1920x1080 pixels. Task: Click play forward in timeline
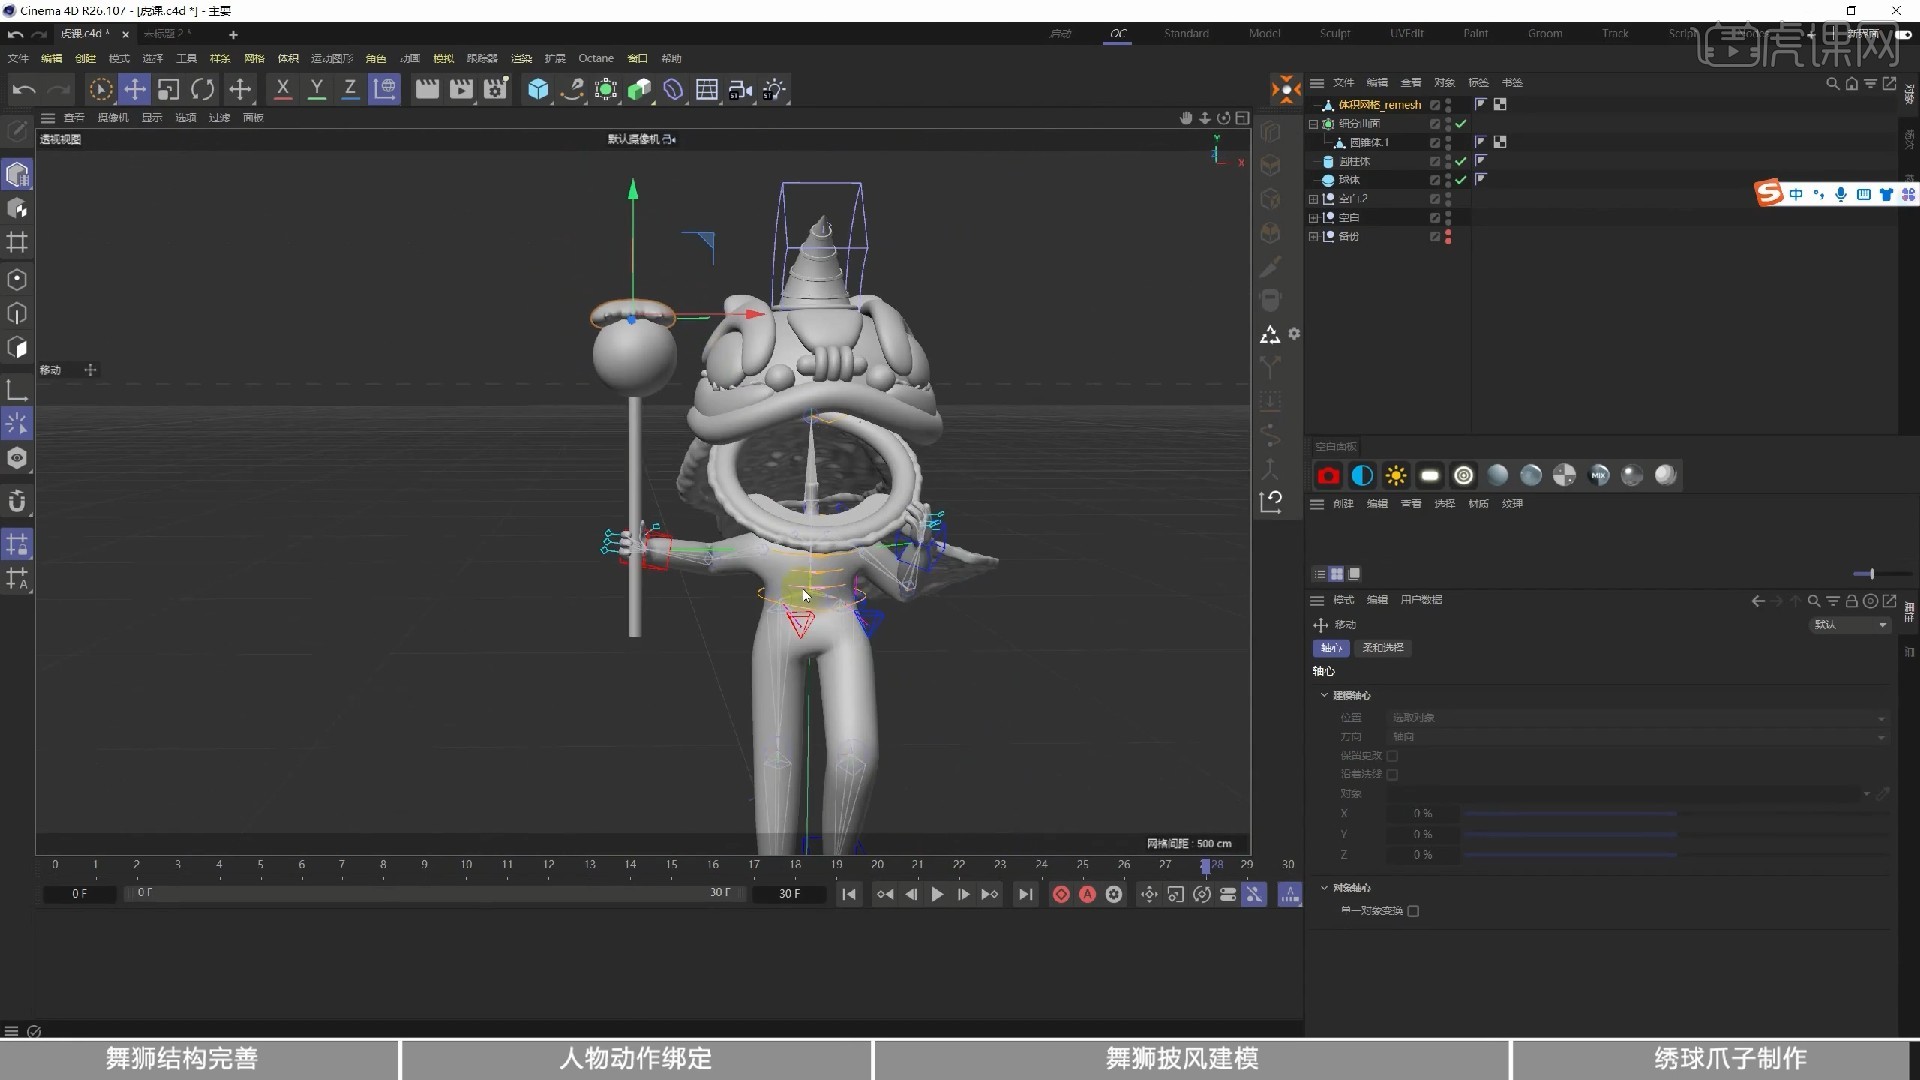tap(937, 894)
